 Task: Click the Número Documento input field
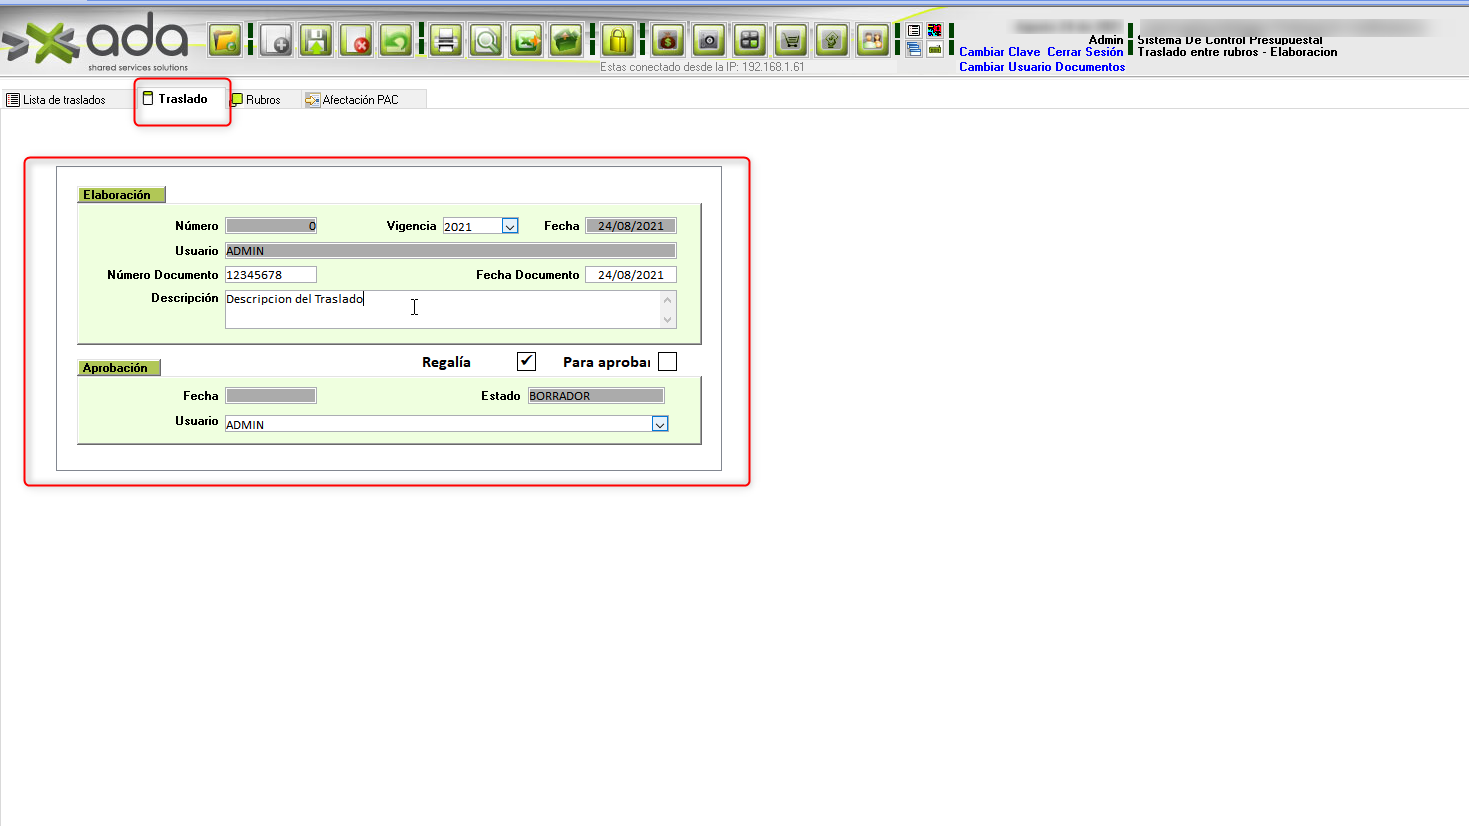pos(270,275)
